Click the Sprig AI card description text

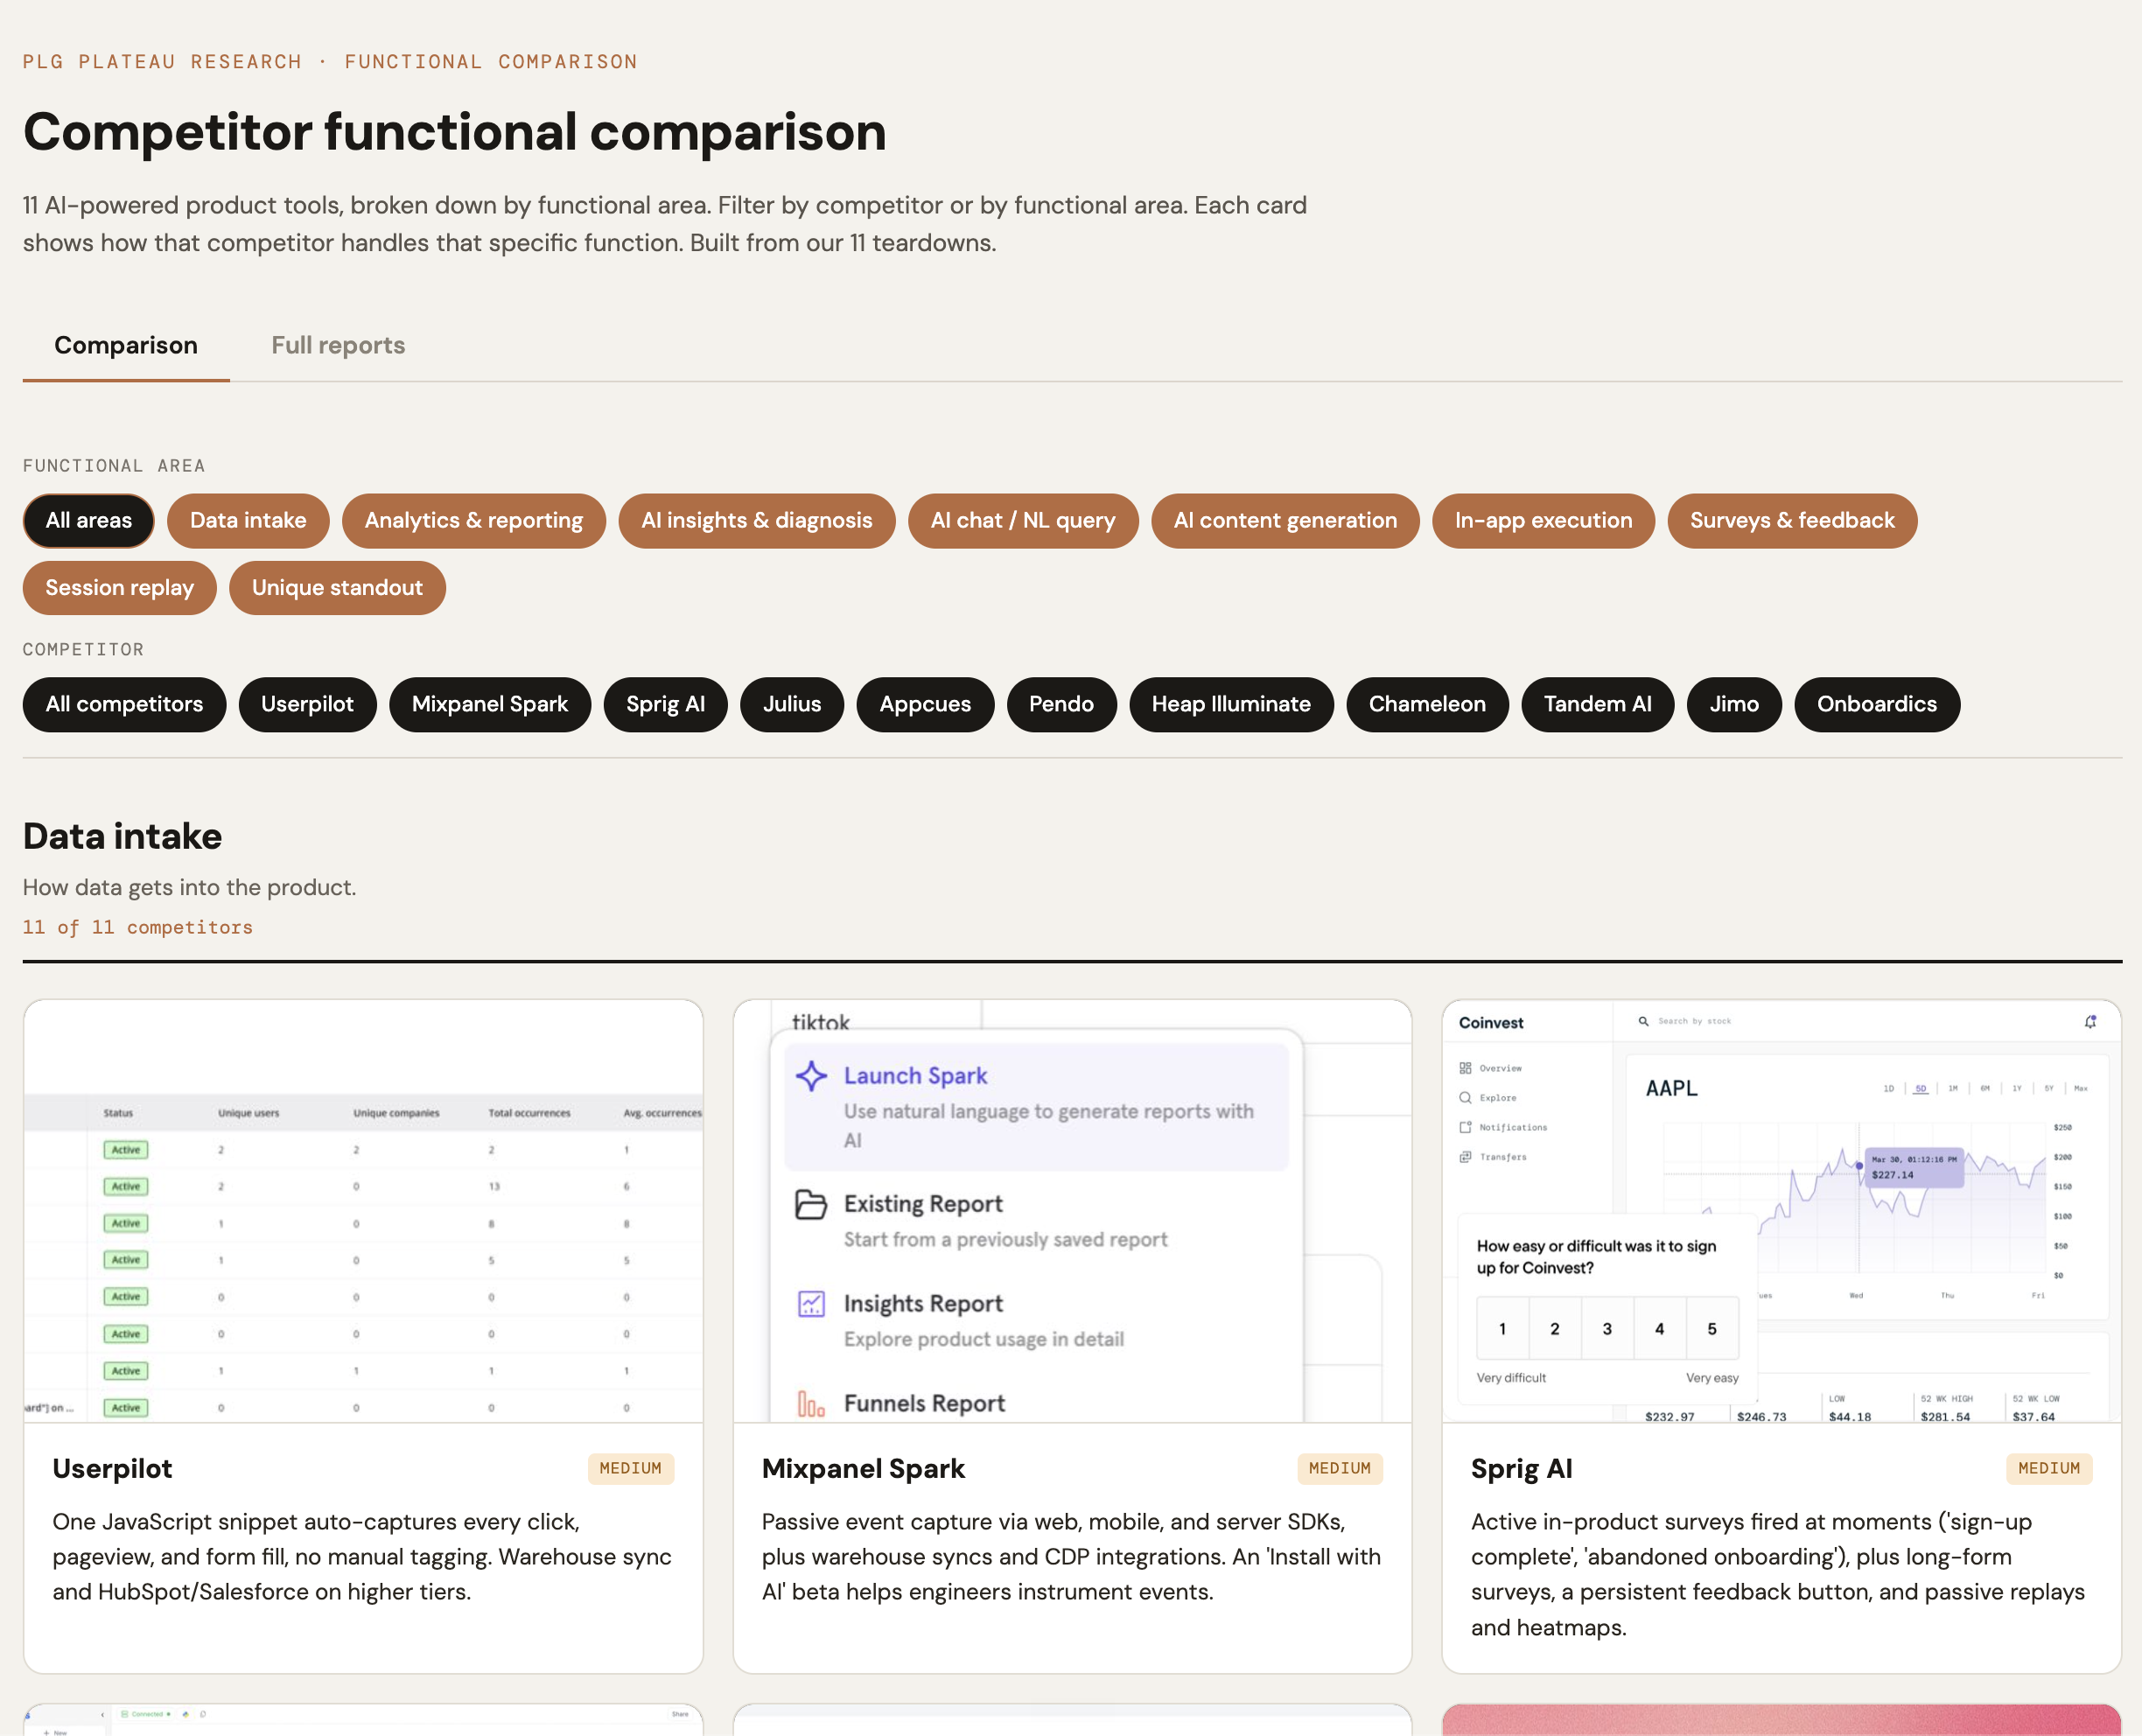coord(1778,1575)
